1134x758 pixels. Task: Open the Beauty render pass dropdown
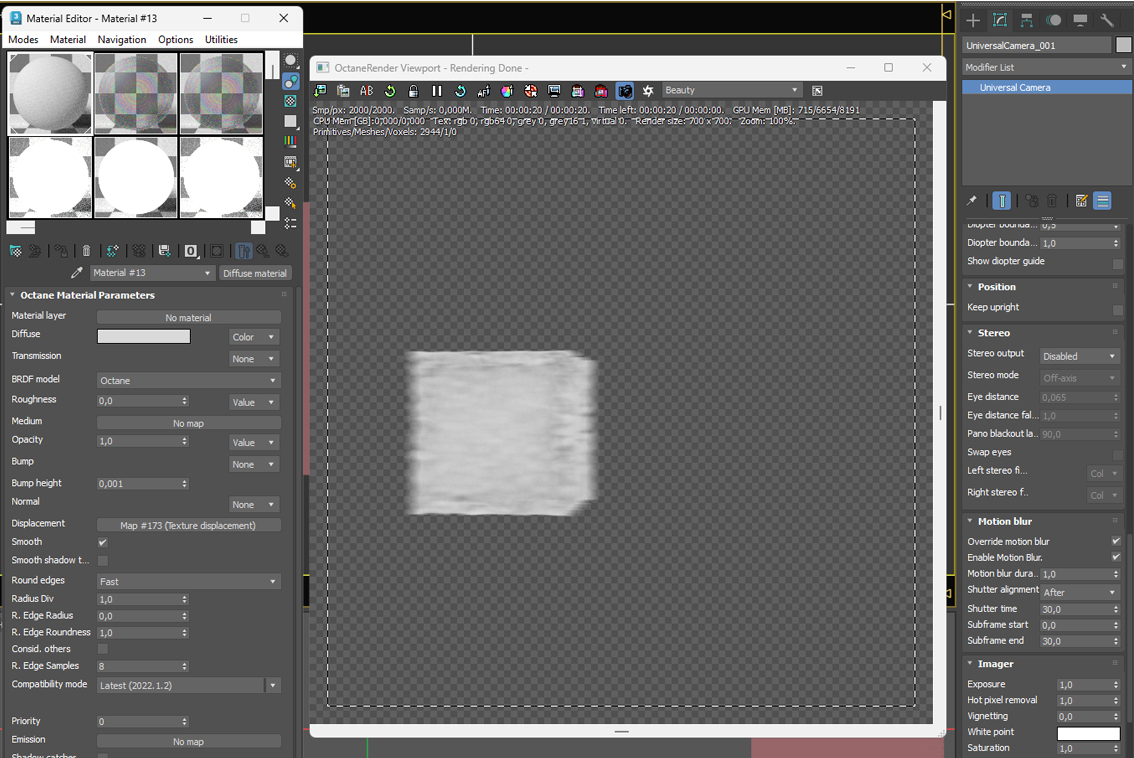[x=731, y=90]
